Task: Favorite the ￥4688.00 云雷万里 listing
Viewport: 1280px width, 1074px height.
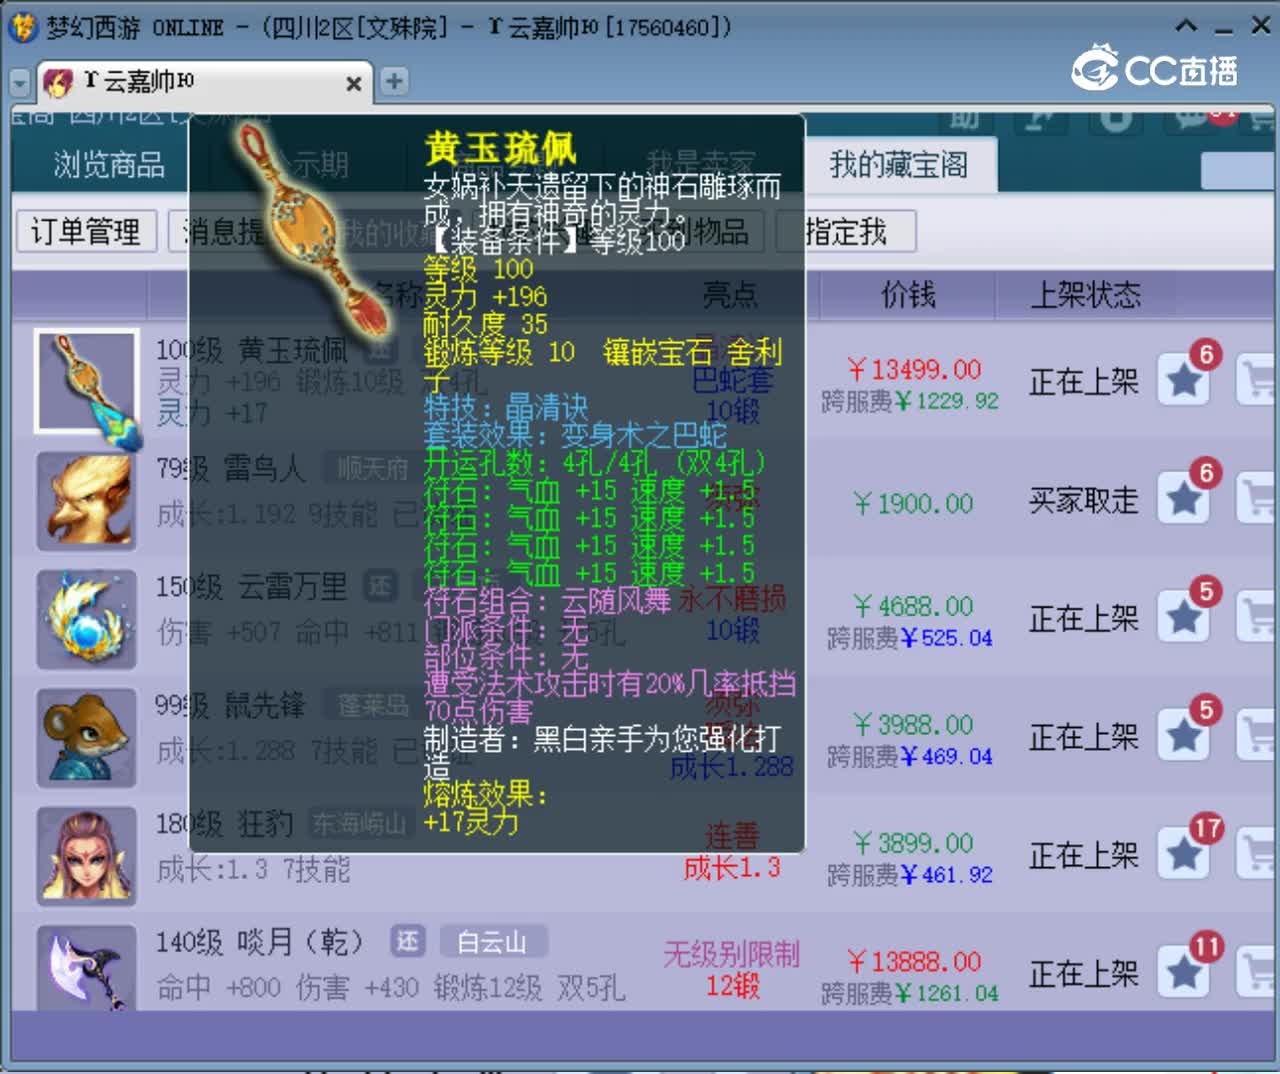Action: pos(1184,617)
